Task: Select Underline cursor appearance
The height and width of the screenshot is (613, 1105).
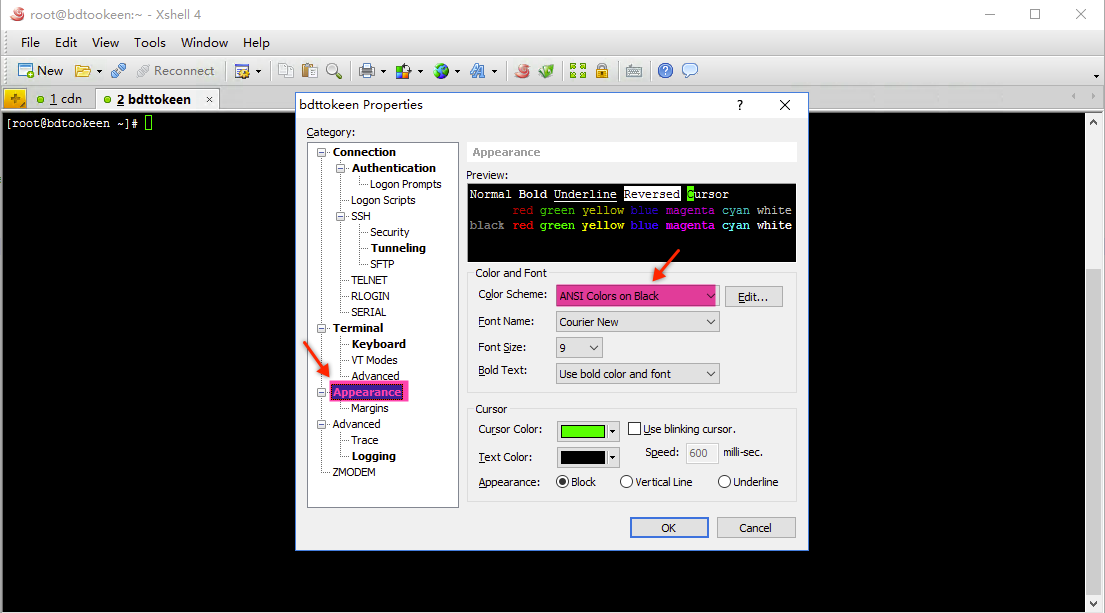Action: point(725,482)
